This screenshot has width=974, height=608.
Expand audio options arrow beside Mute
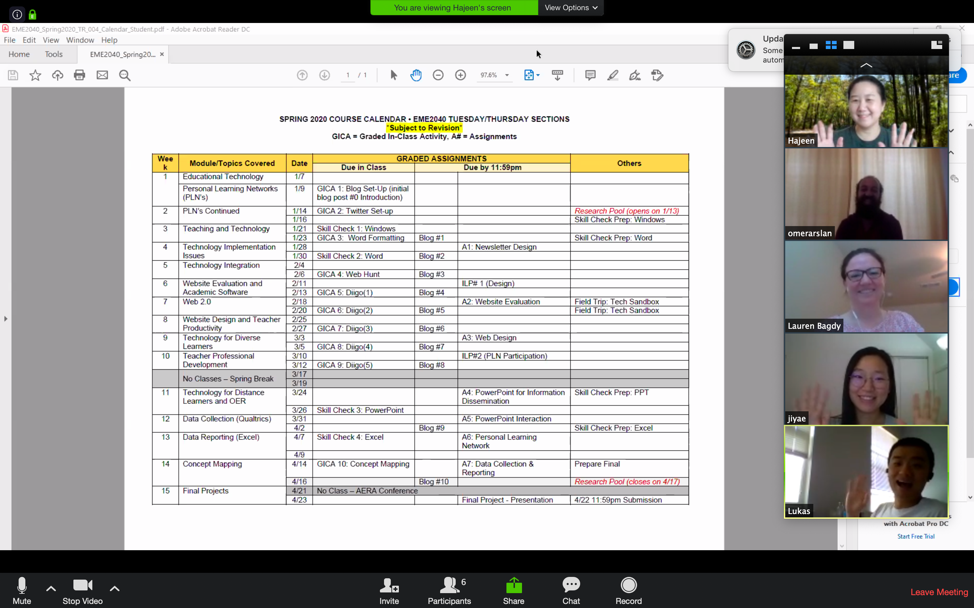coord(51,588)
